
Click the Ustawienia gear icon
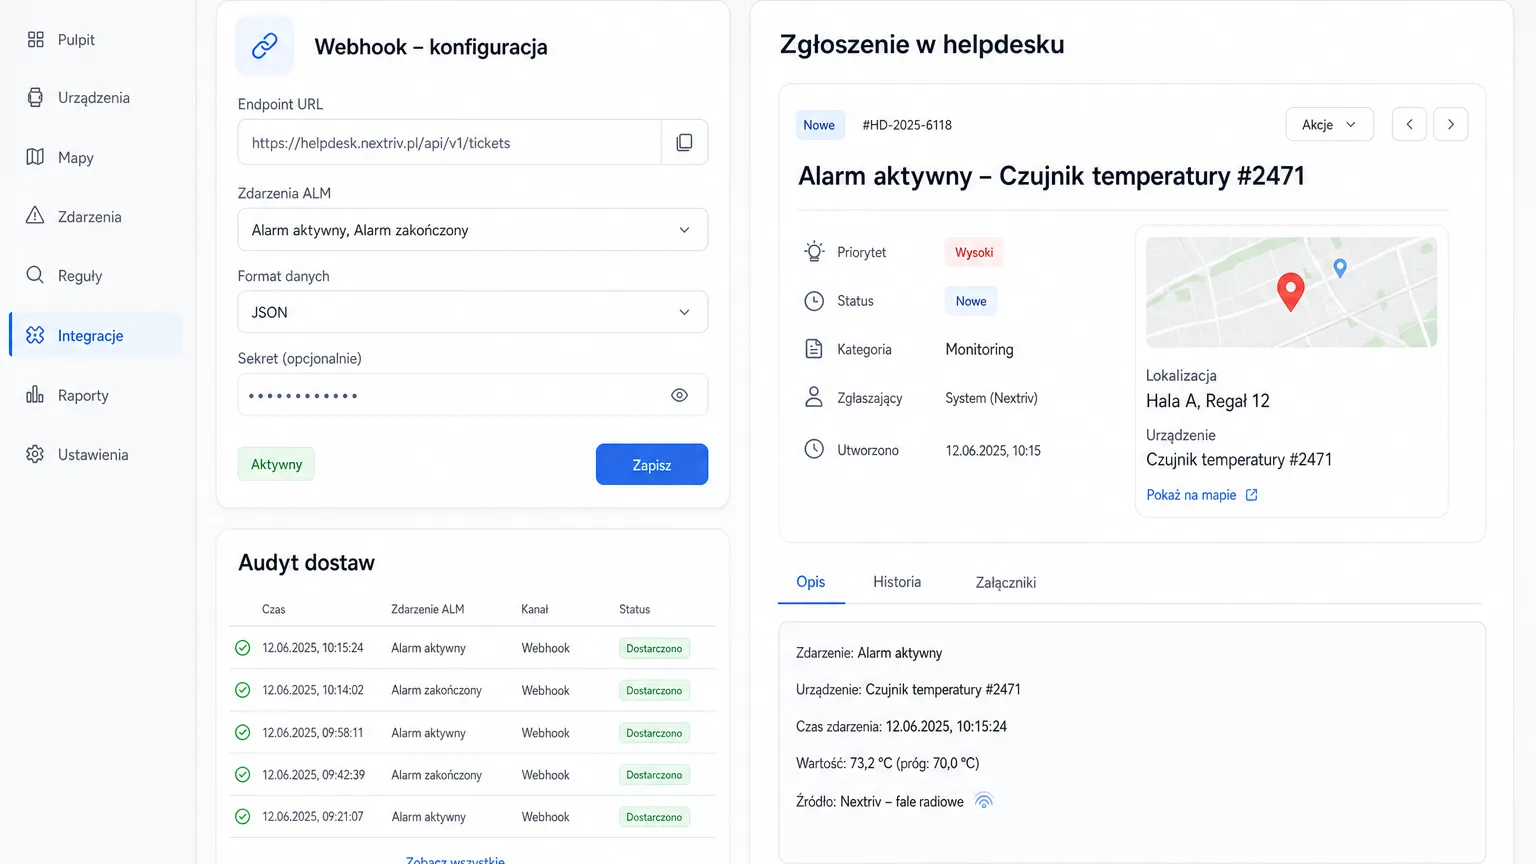pyautogui.click(x=36, y=454)
